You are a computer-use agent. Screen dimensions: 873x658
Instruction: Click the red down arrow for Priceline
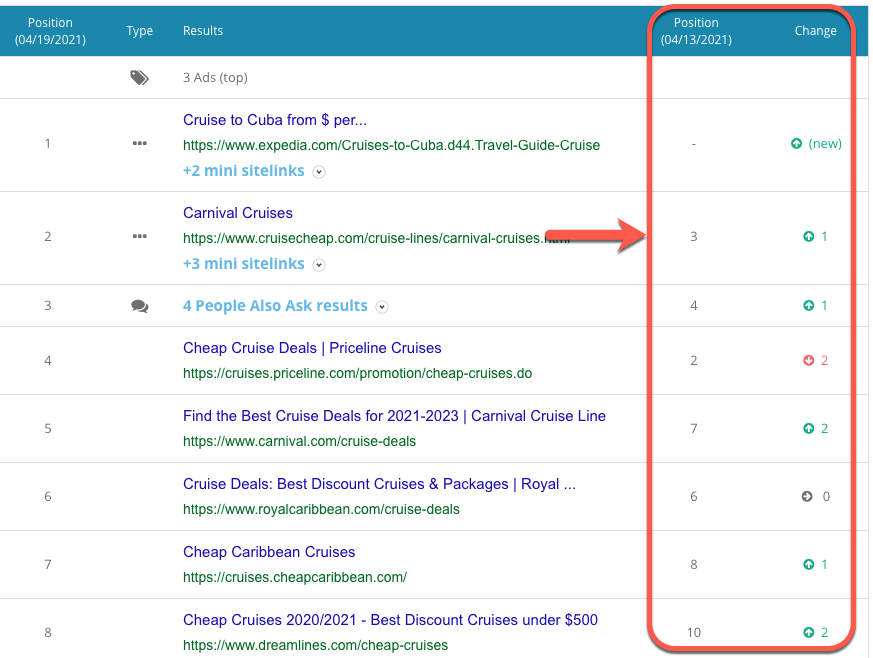tap(808, 361)
